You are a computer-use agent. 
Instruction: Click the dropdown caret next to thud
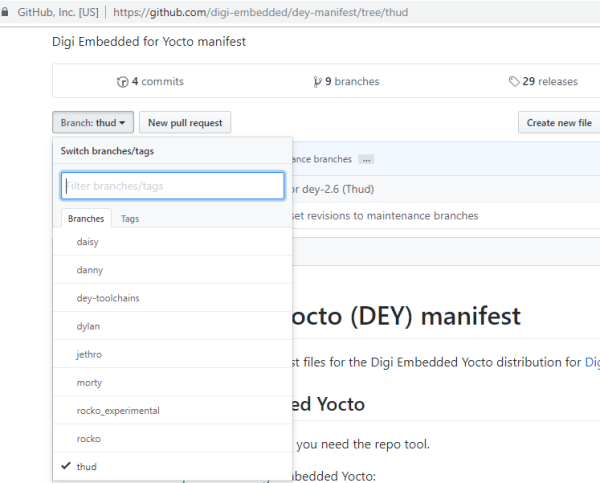pos(122,123)
